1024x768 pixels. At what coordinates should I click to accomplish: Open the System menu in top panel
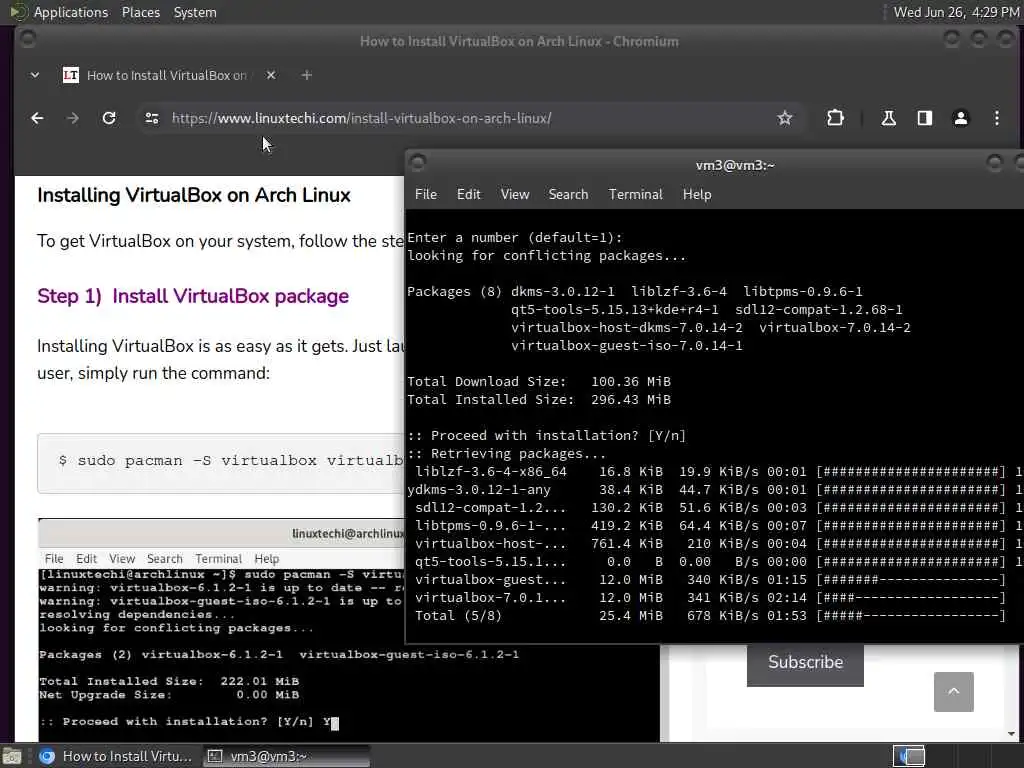(195, 12)
